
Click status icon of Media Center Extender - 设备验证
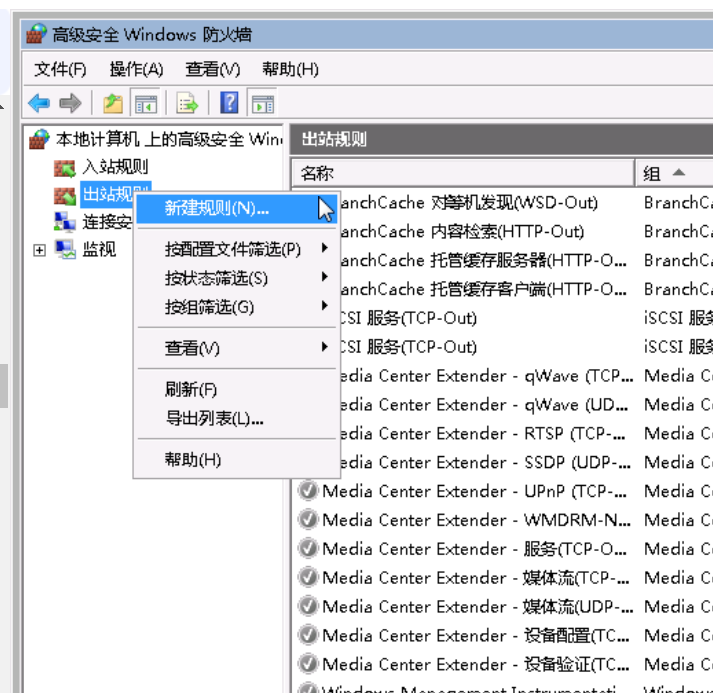(308, 664)
